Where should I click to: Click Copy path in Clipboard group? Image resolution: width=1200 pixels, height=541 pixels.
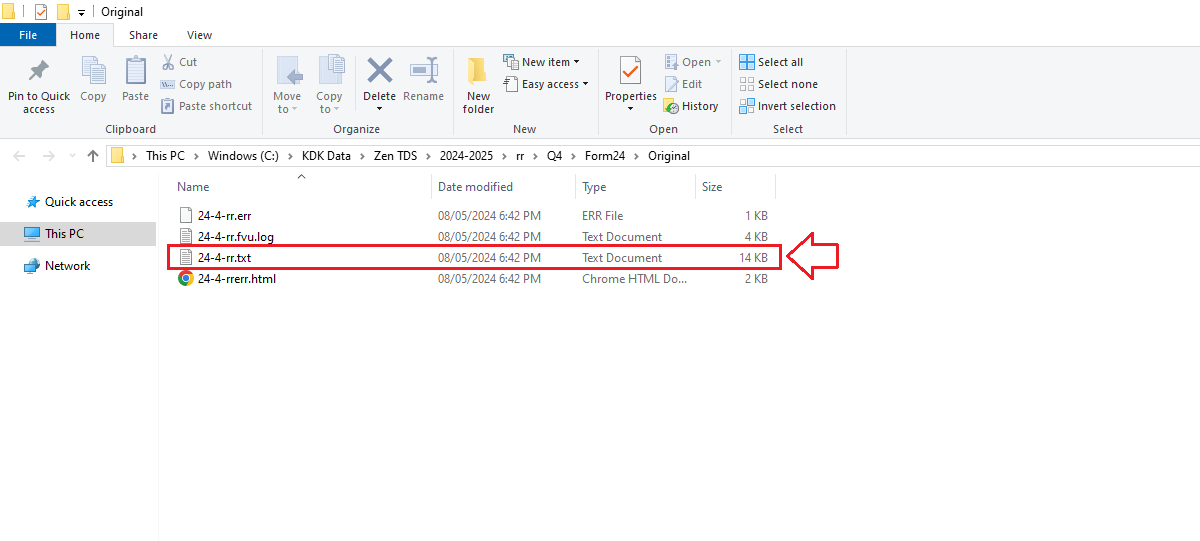tap(196, 84)
